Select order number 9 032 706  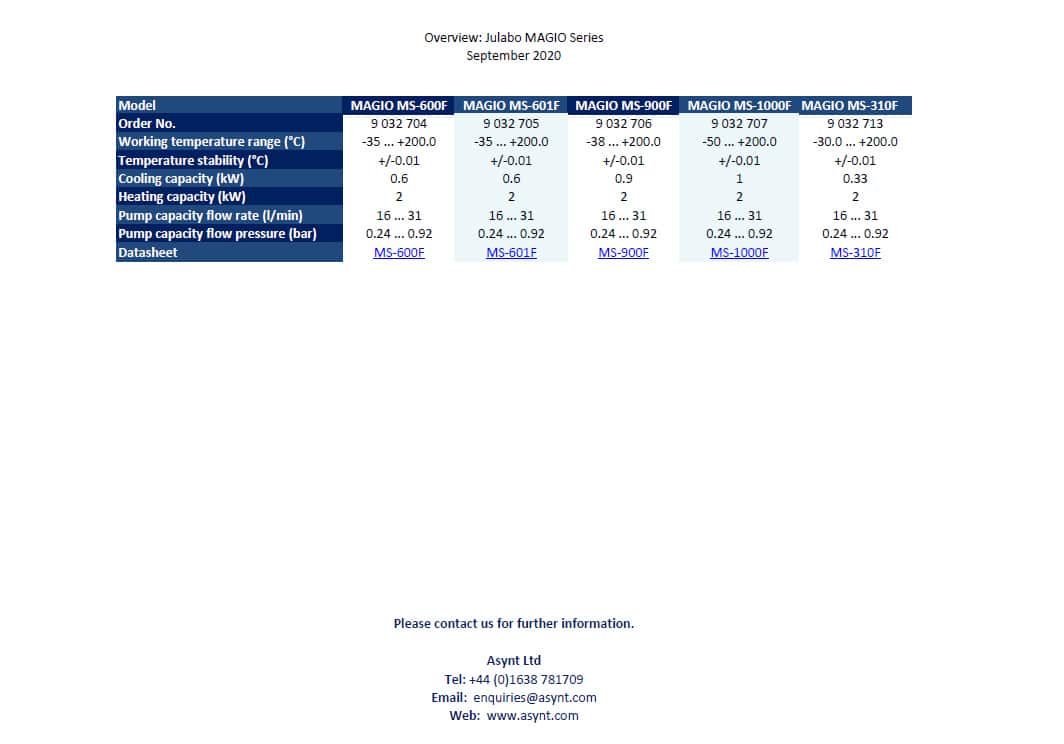623,124
